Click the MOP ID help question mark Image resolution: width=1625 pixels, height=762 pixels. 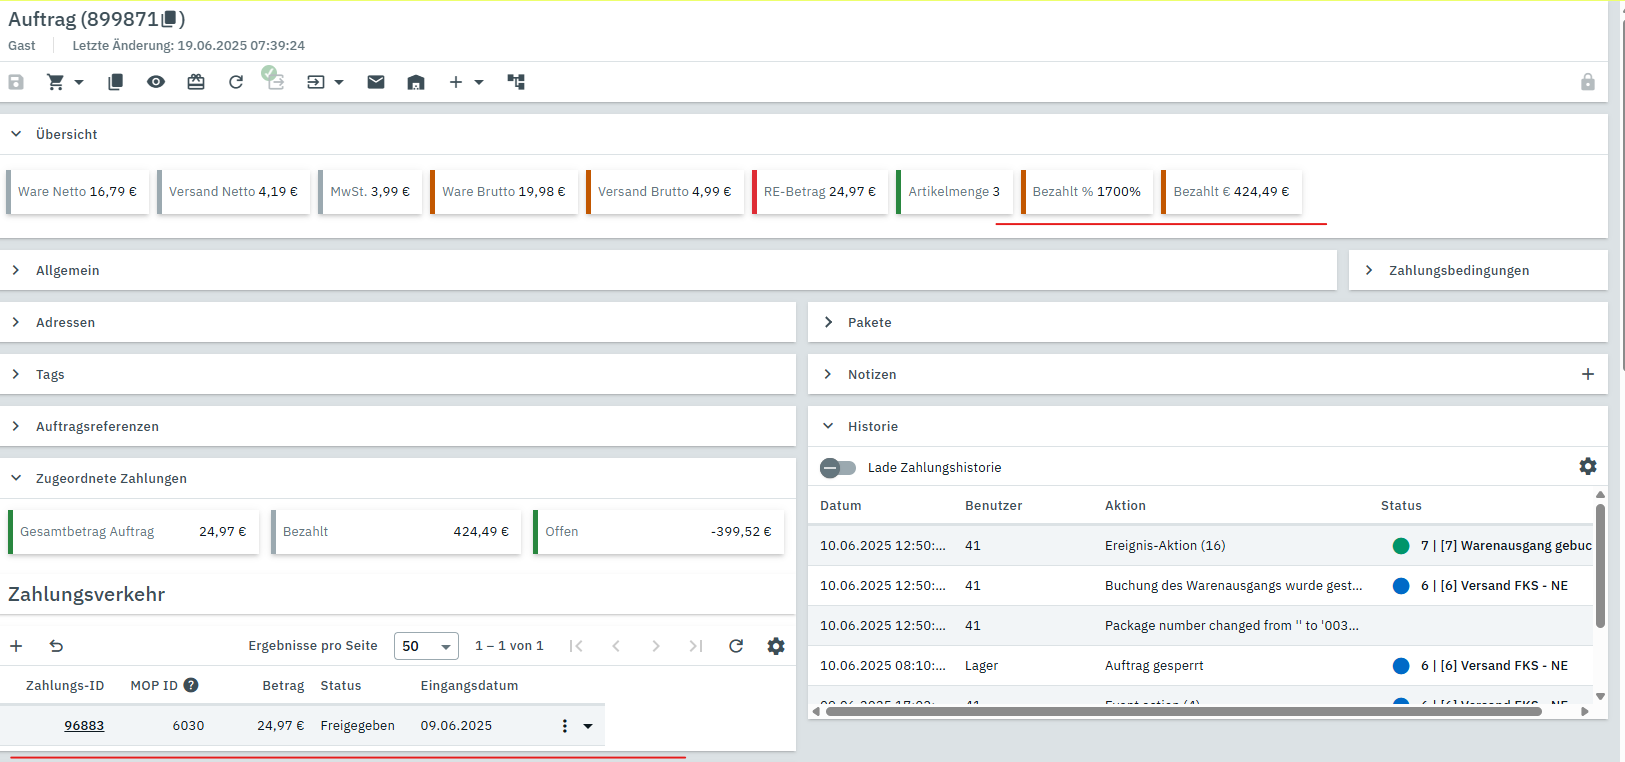(191, 685)
